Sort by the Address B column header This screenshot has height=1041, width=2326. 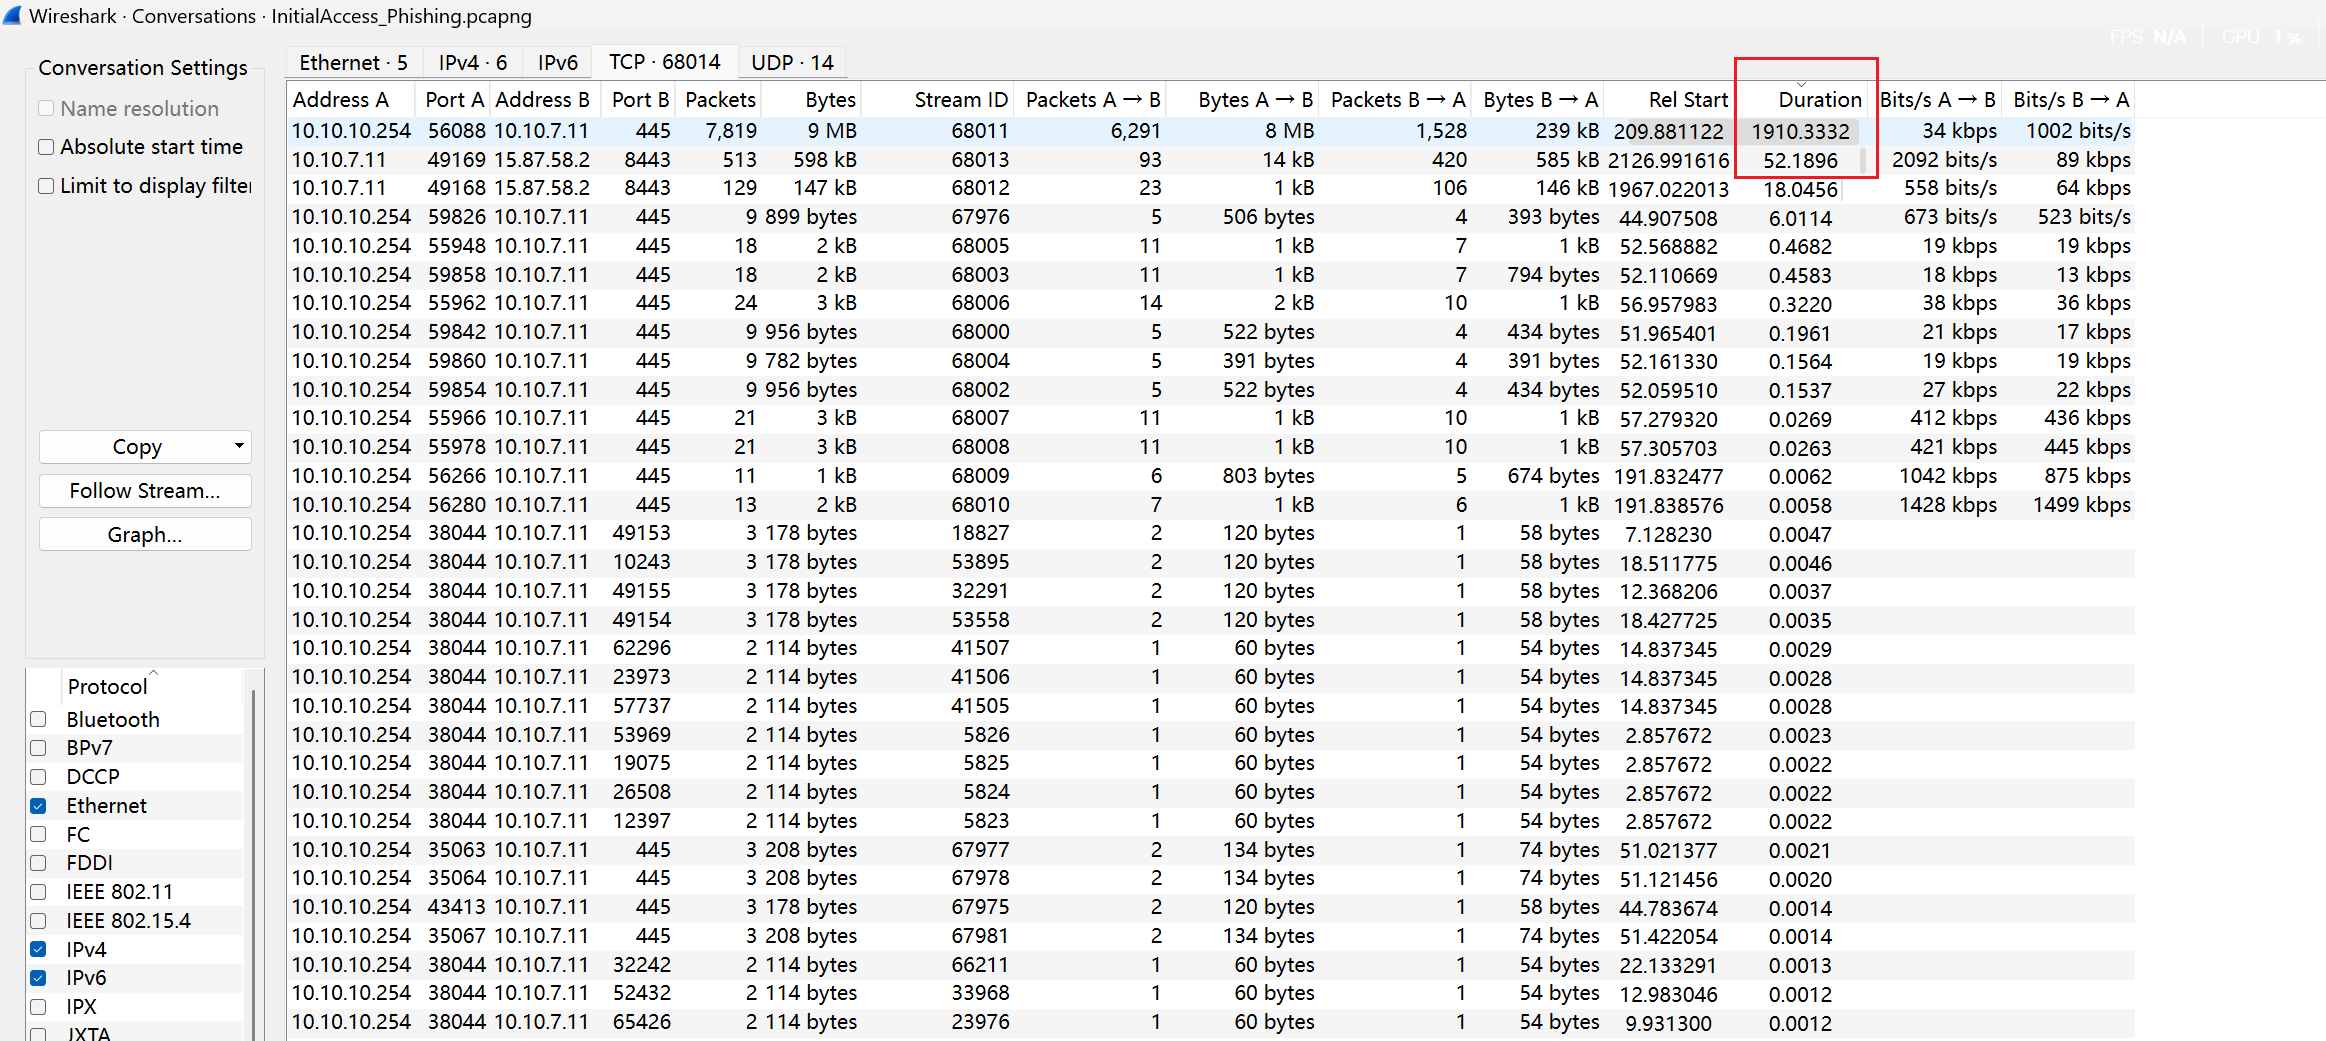click(543, 100)
